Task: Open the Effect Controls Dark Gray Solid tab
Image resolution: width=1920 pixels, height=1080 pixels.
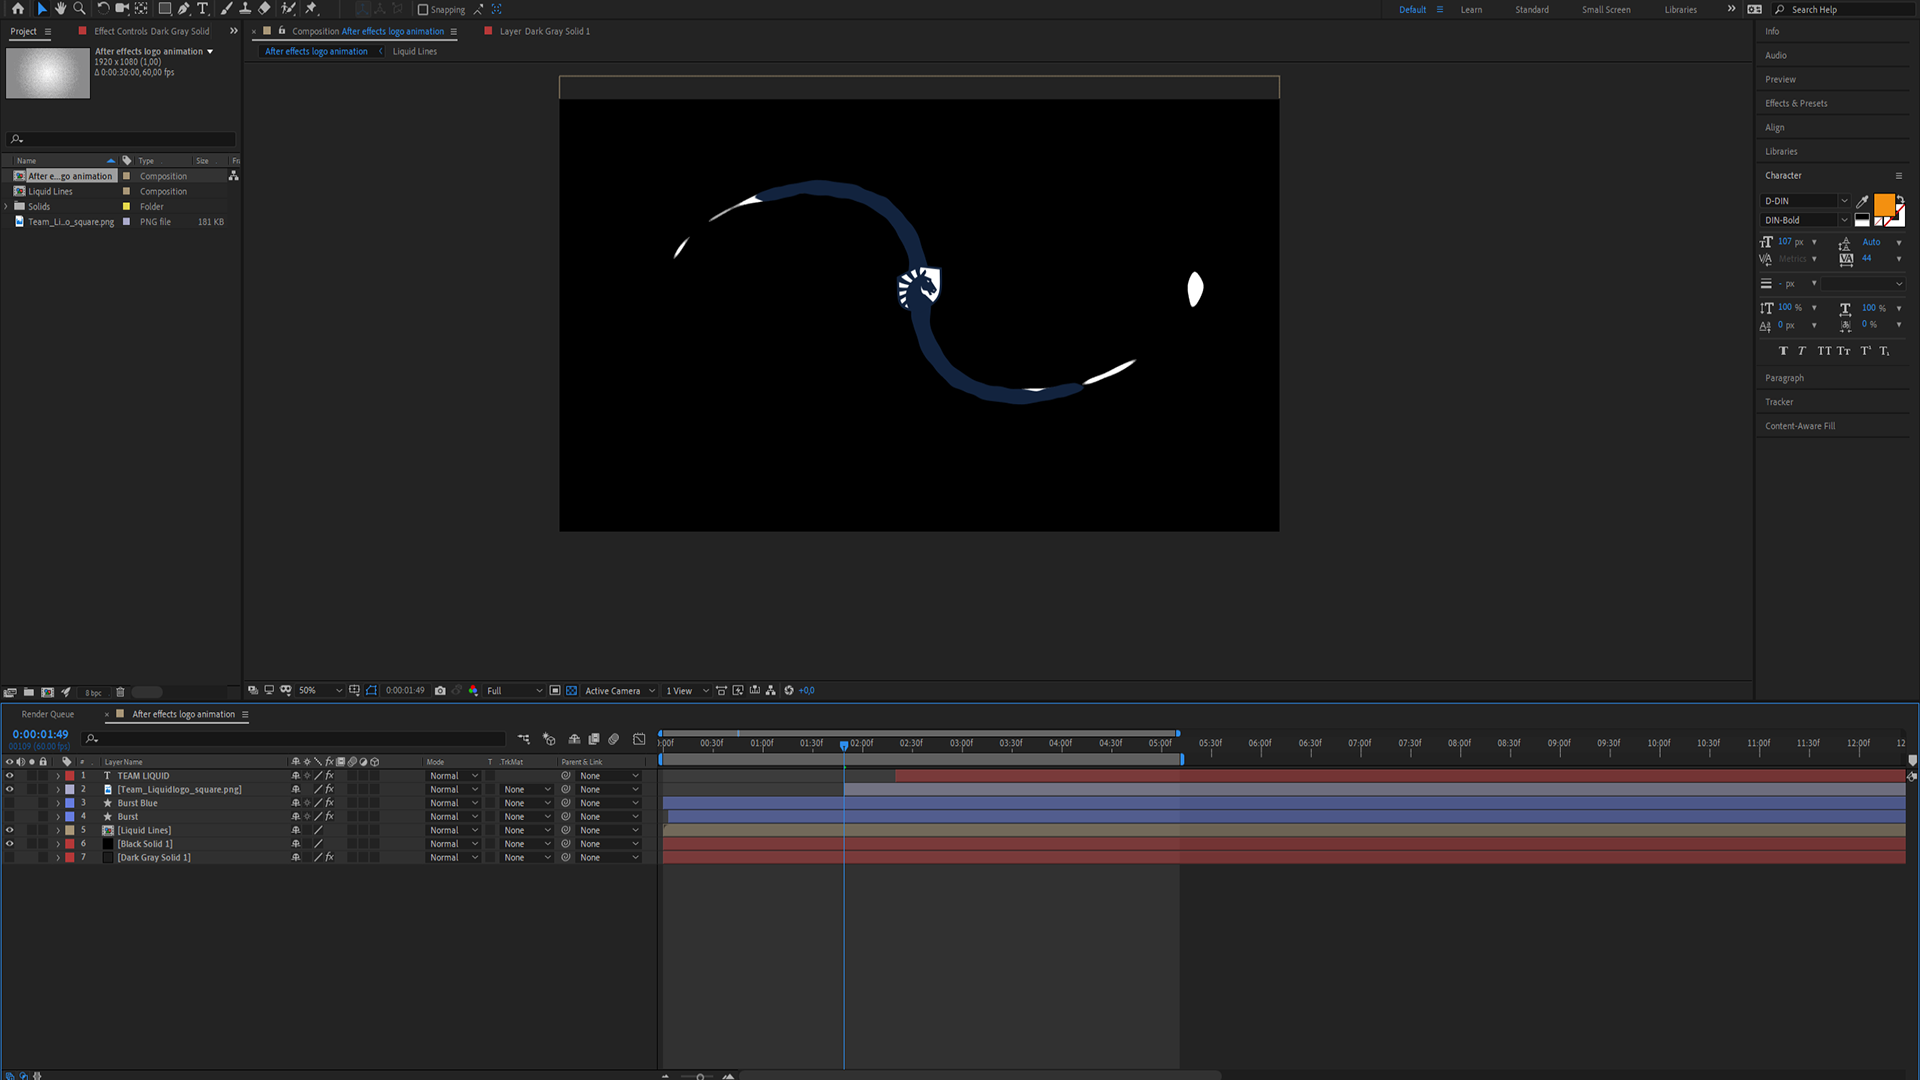Action: tap(152, 31)
